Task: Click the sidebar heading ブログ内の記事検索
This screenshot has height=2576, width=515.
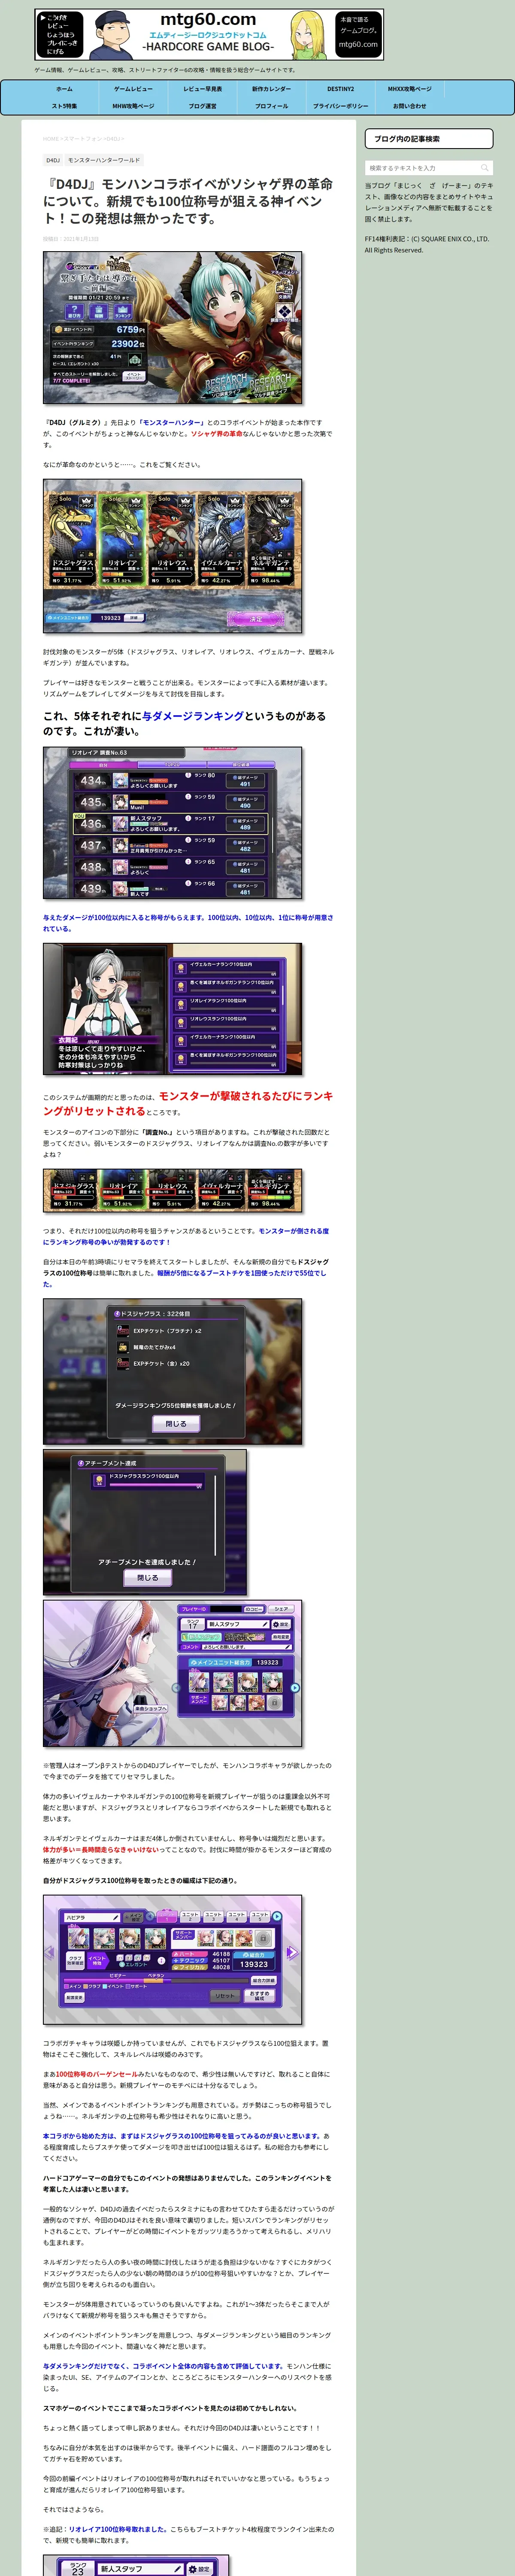Action: pos(429,139)
